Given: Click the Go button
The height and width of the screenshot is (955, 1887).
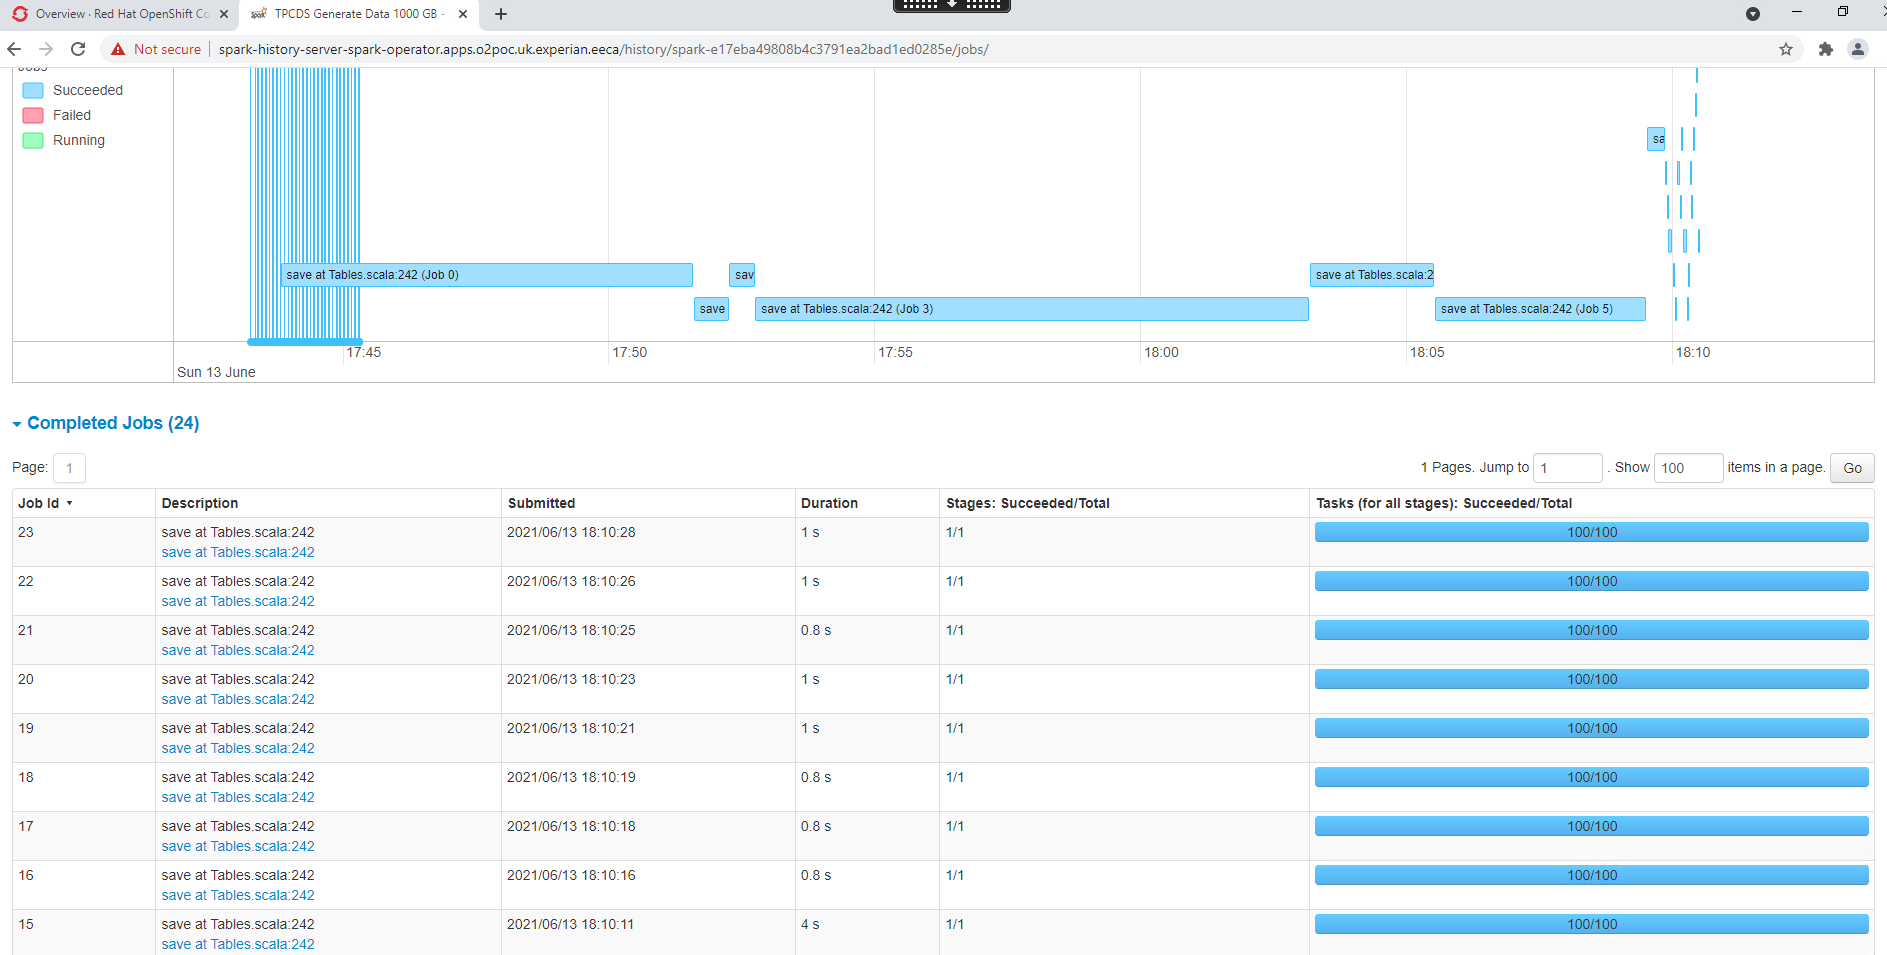Looking at the screenshot, I should tap(1852, 467).
